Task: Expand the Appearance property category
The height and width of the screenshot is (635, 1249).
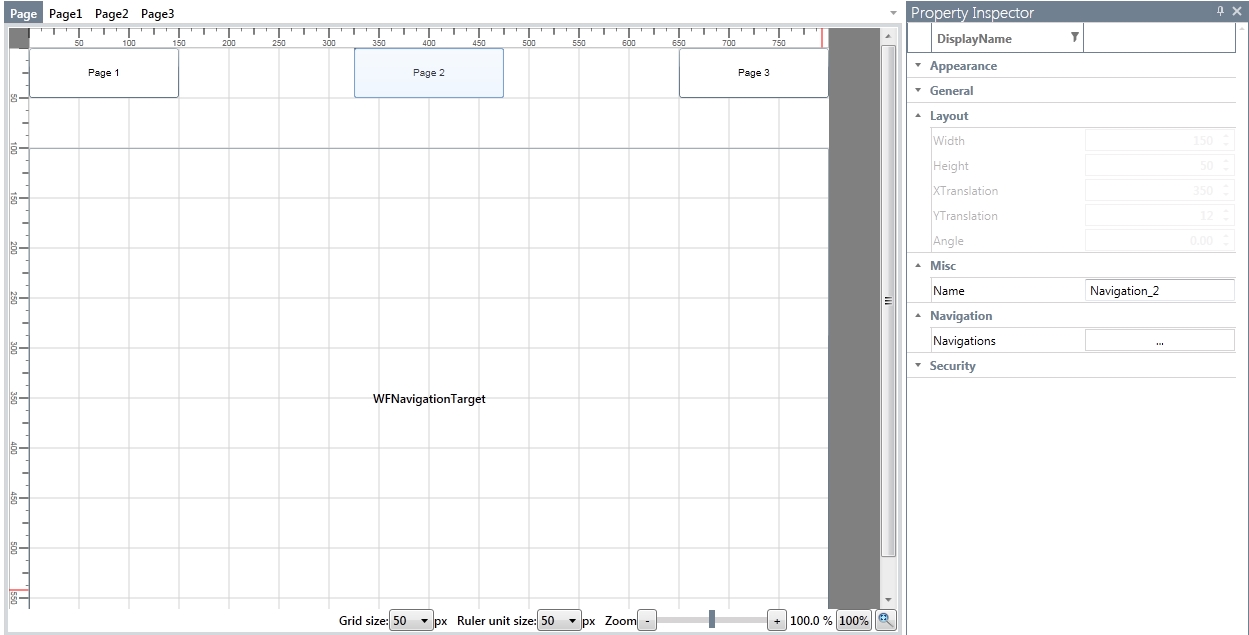Action: click(x=917, y=65)
